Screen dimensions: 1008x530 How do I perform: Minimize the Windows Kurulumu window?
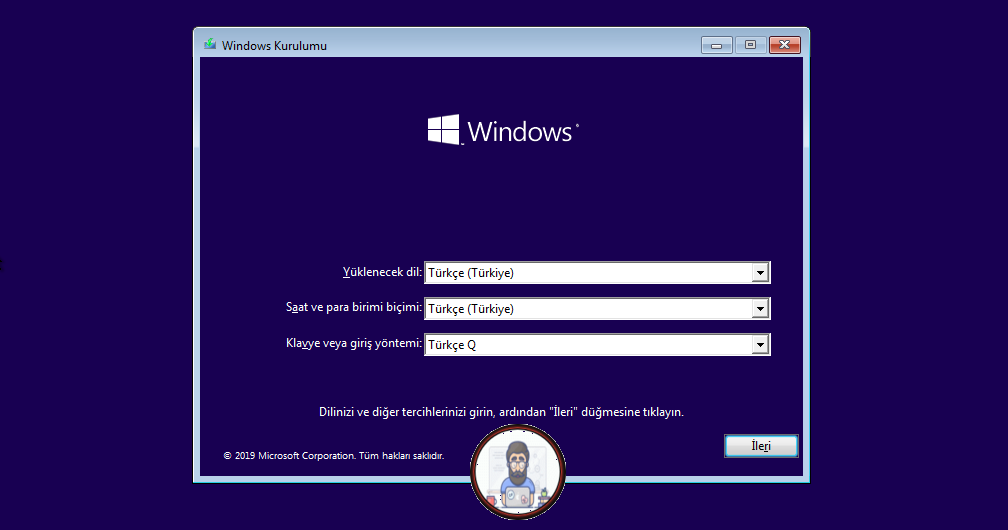(x=717, y=45)
